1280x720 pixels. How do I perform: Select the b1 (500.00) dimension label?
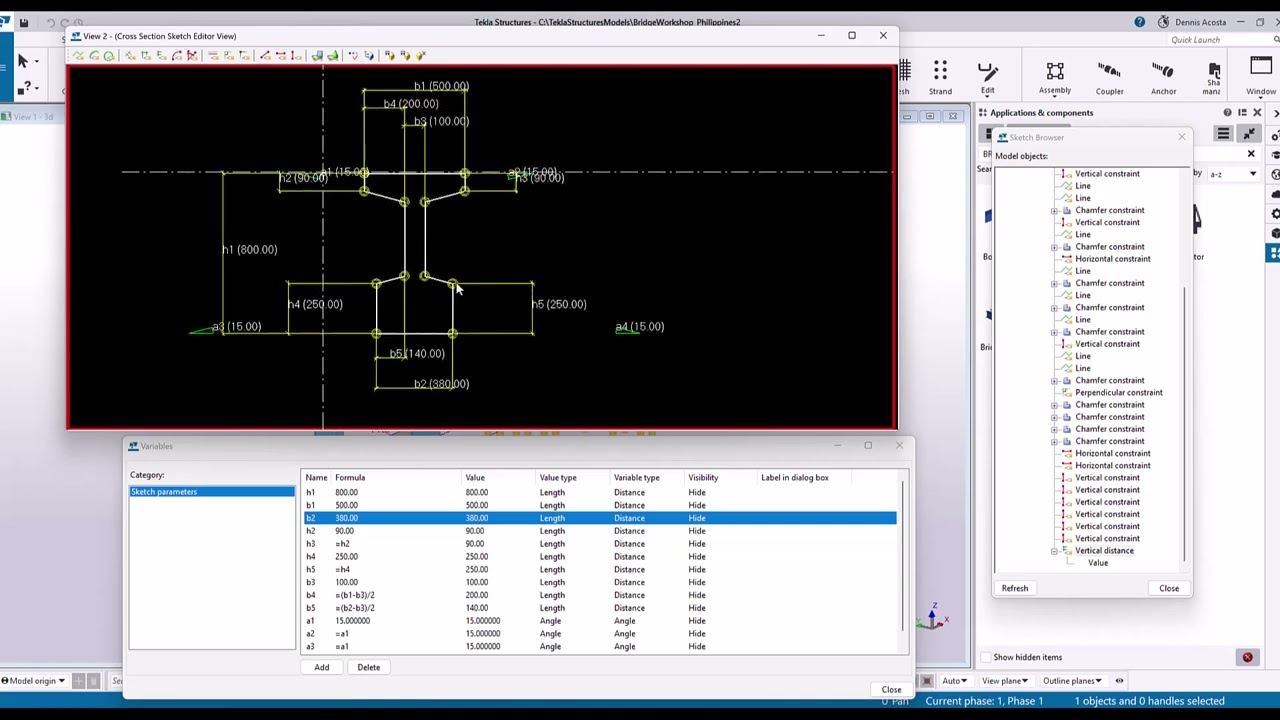(441, 86)
